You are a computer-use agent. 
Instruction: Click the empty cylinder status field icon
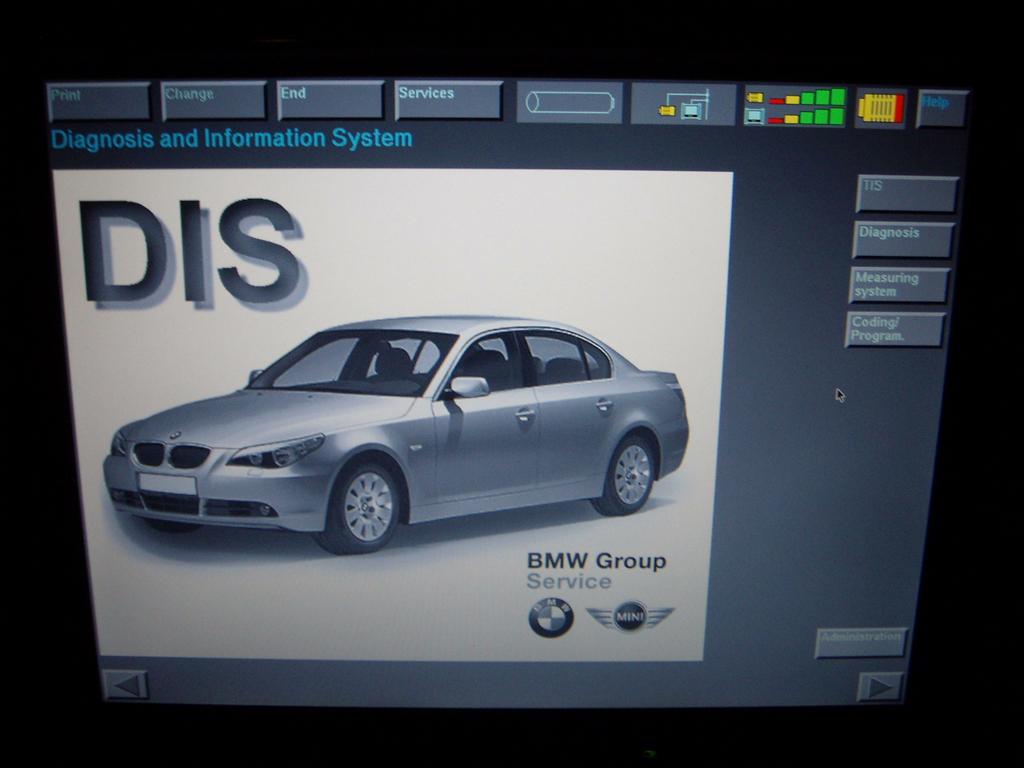pyautogui.click(x=569, y=103)
